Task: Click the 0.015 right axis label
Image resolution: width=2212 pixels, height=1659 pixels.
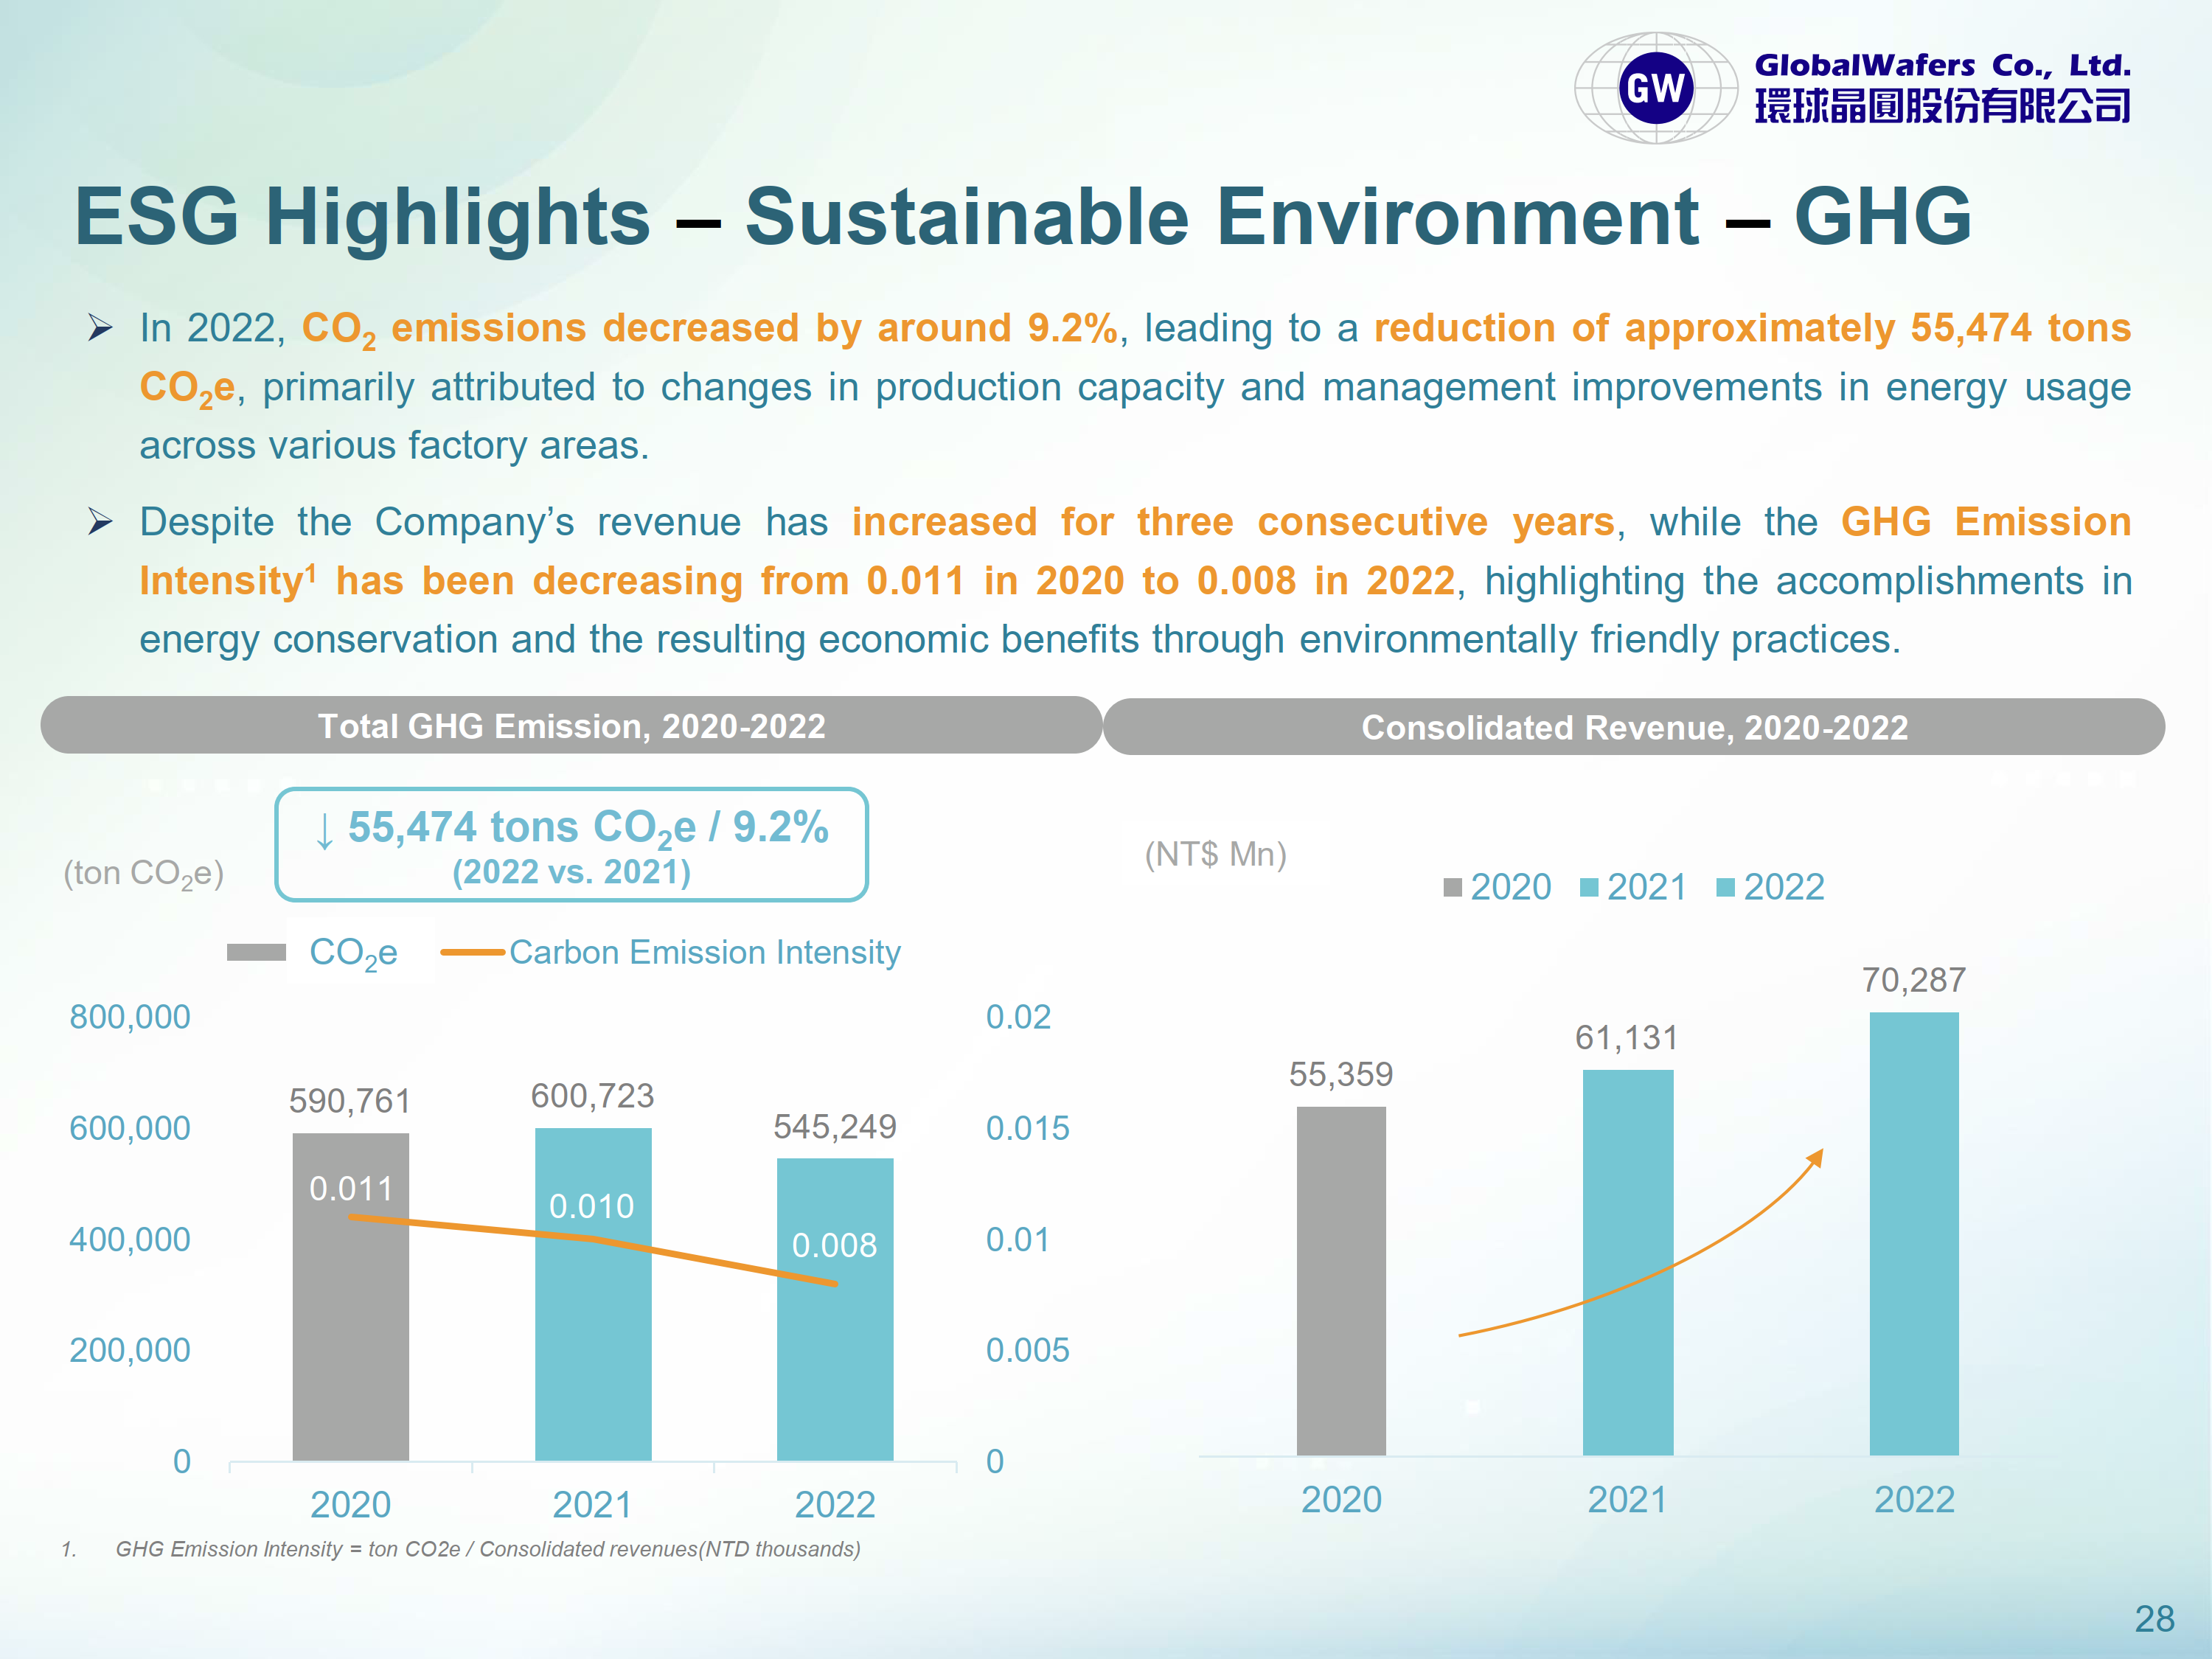Action: (1028, 1128)
